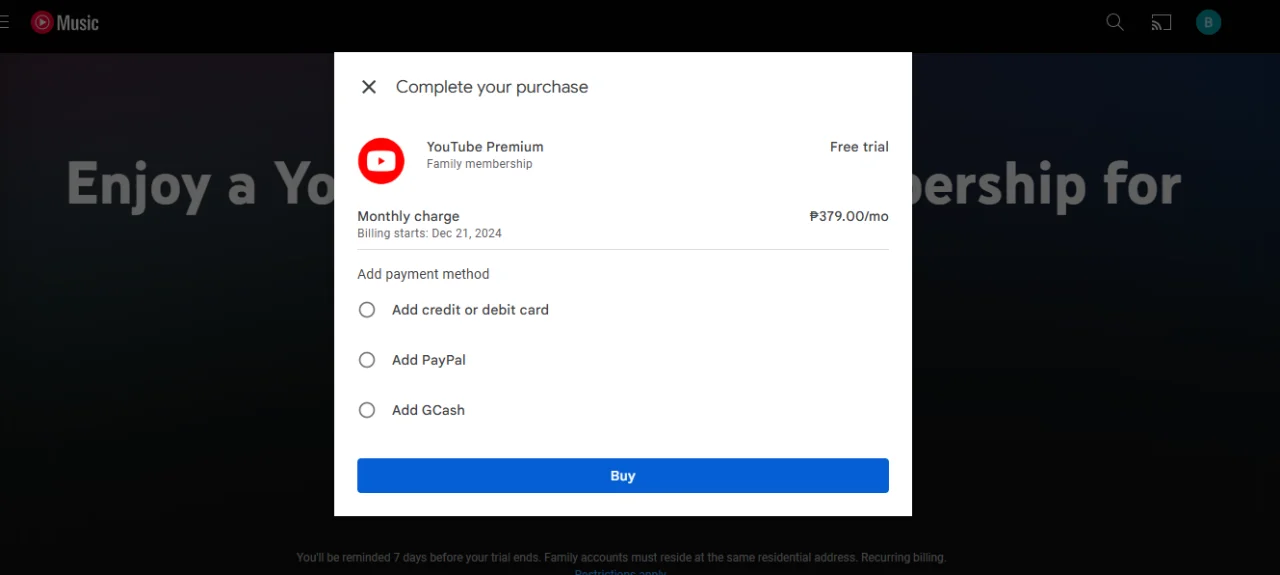Select Add GCash radio button
Image resolution: width=1280 pixels, height=575 pixels.
pyautogui.click(x=367, y=410)
